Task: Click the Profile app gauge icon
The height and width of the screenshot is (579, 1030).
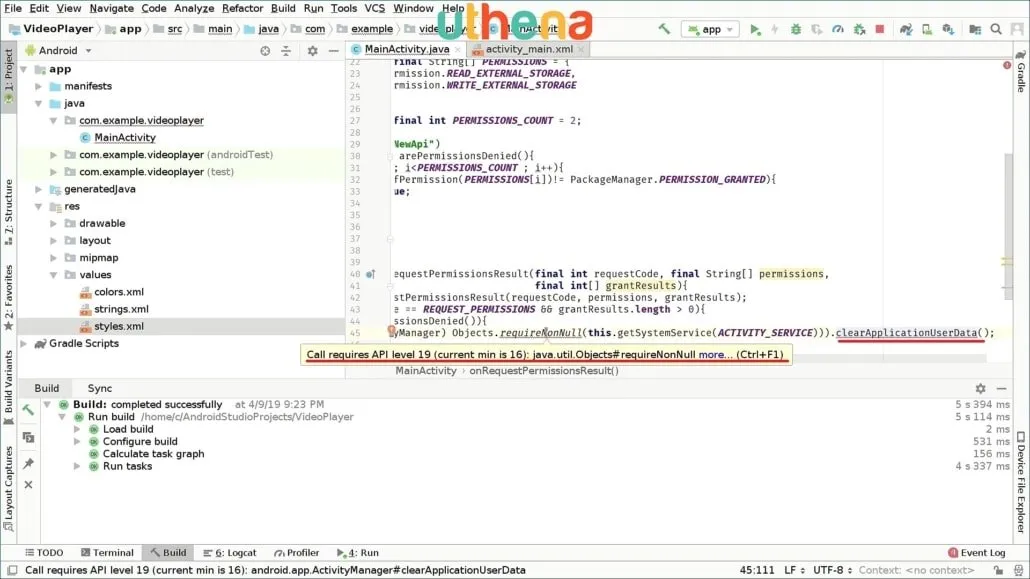Action: (838, 29)
